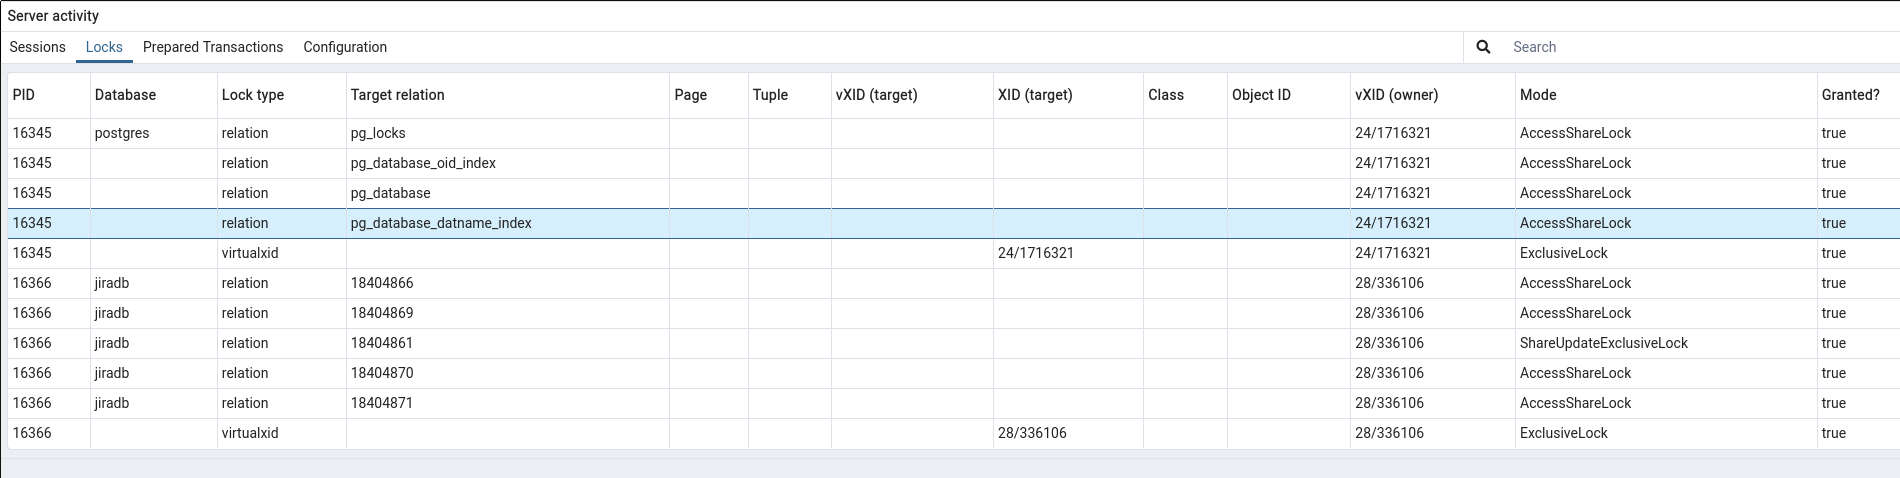This screenshot has height=478, width=1900.
Task: Switch to the Sessions tab
Action: tap(37, 47)
